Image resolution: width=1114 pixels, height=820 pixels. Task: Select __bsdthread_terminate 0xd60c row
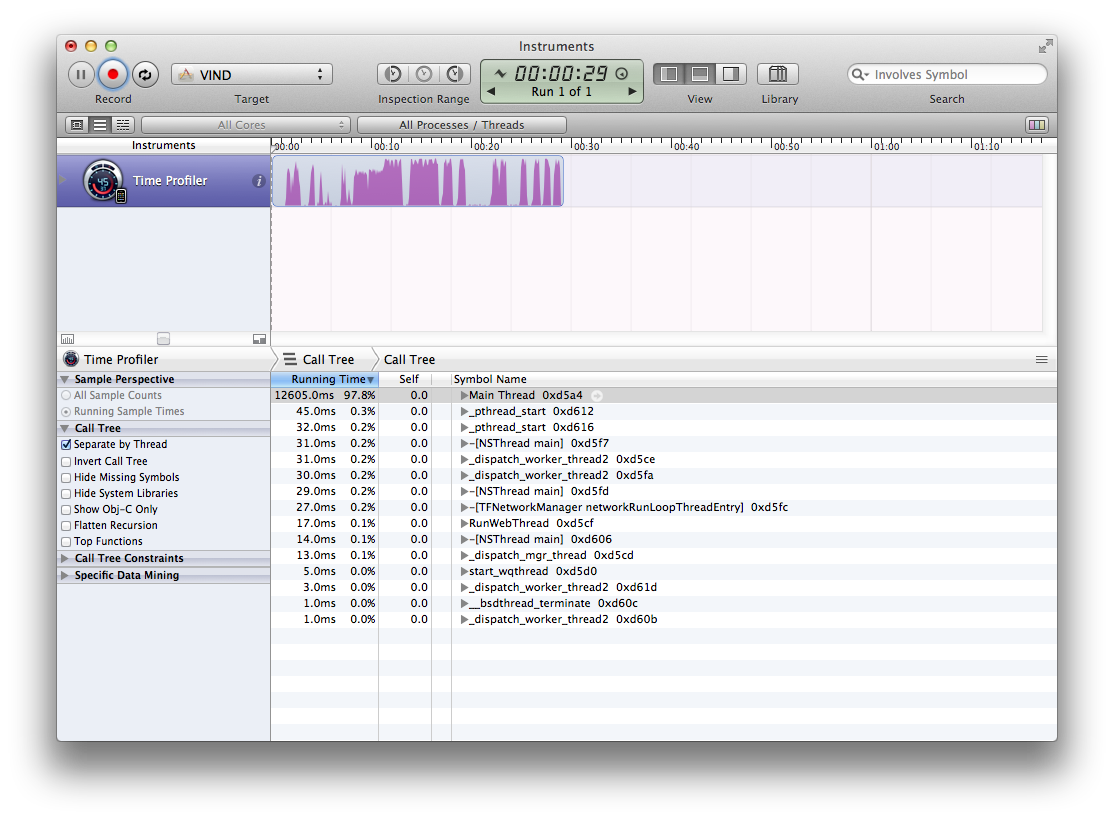664,603
